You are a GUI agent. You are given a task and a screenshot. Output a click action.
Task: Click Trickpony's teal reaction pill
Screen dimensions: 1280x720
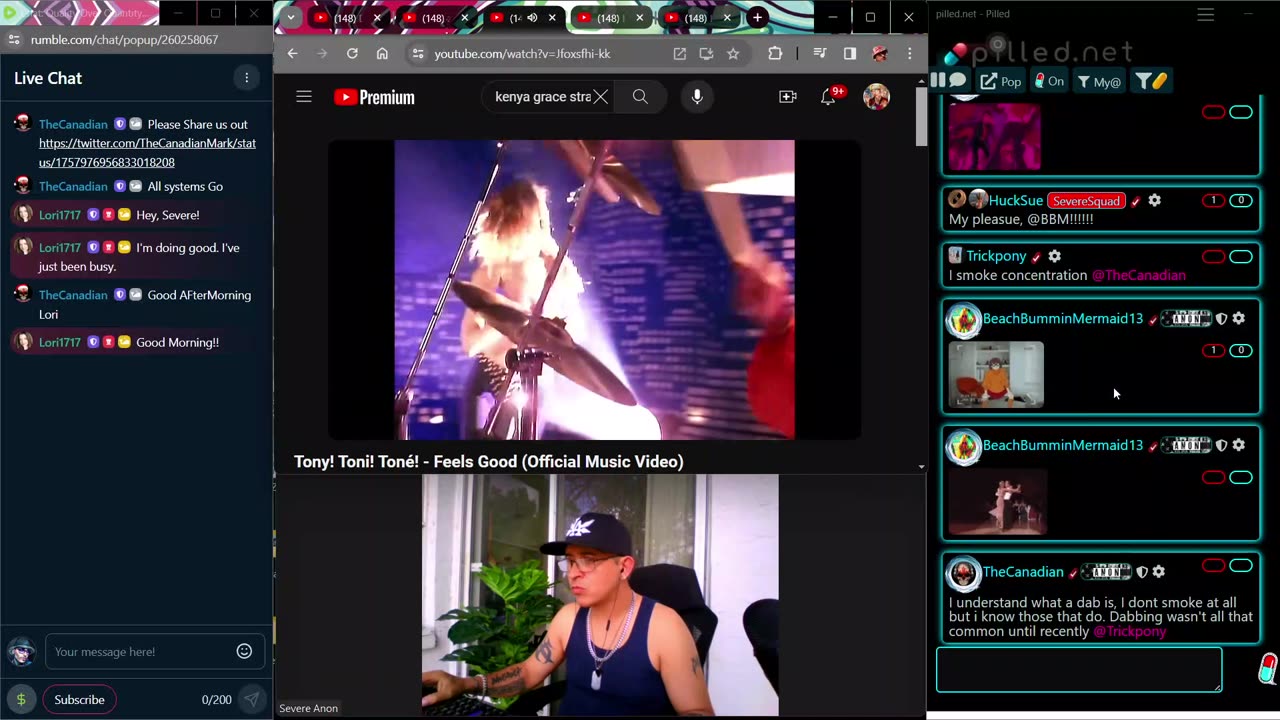(1241, 257)
